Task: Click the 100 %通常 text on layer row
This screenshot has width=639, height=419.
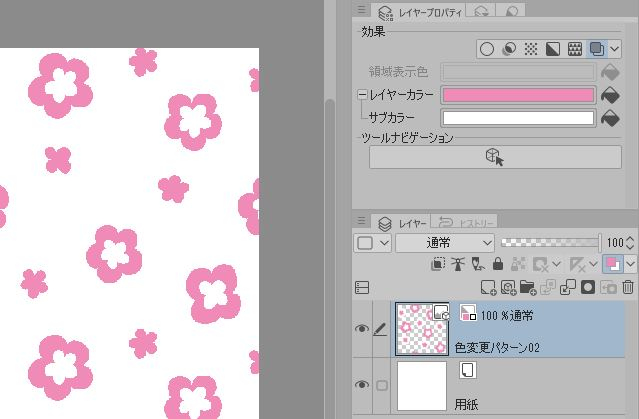Action: coord(507,315)
